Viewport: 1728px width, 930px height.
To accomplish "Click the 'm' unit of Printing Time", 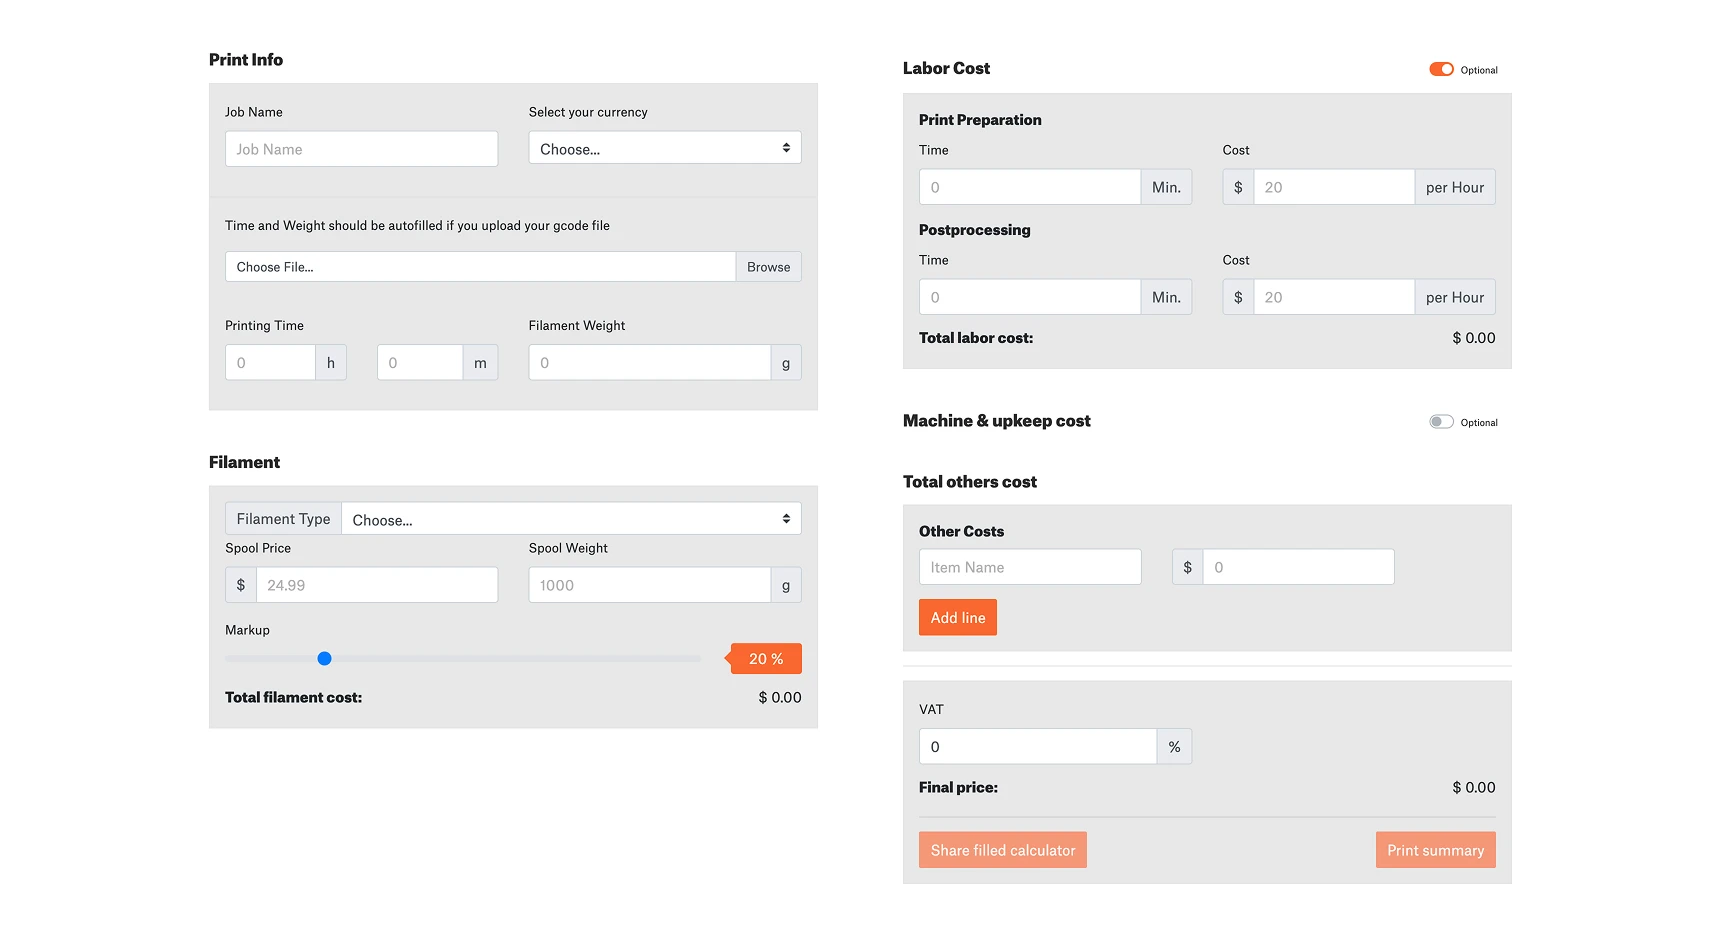I will click(x=480, y=363).
